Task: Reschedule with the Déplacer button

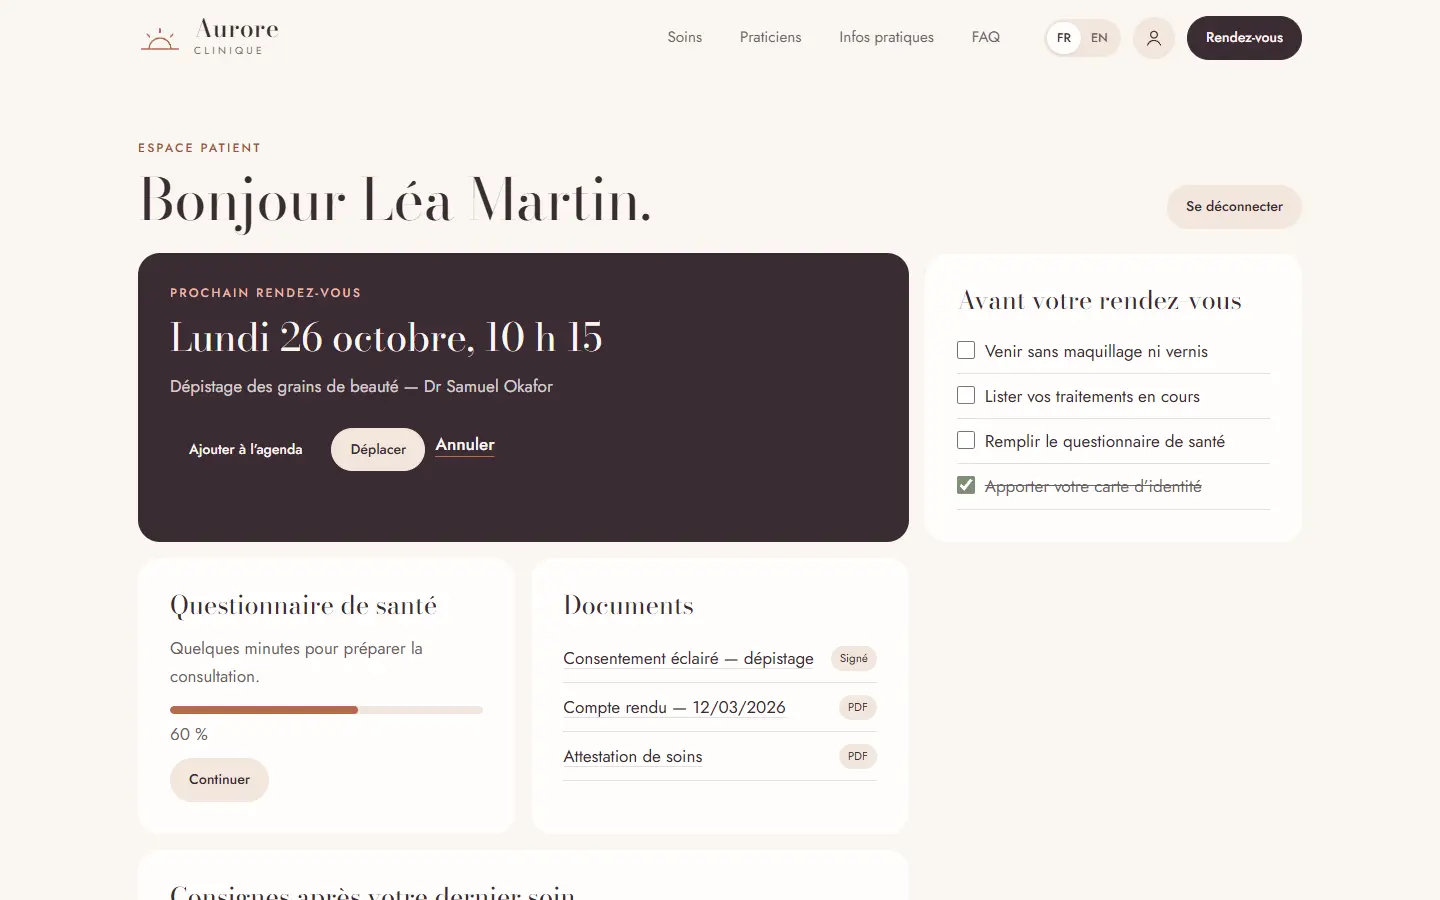Action: [378, 450]
